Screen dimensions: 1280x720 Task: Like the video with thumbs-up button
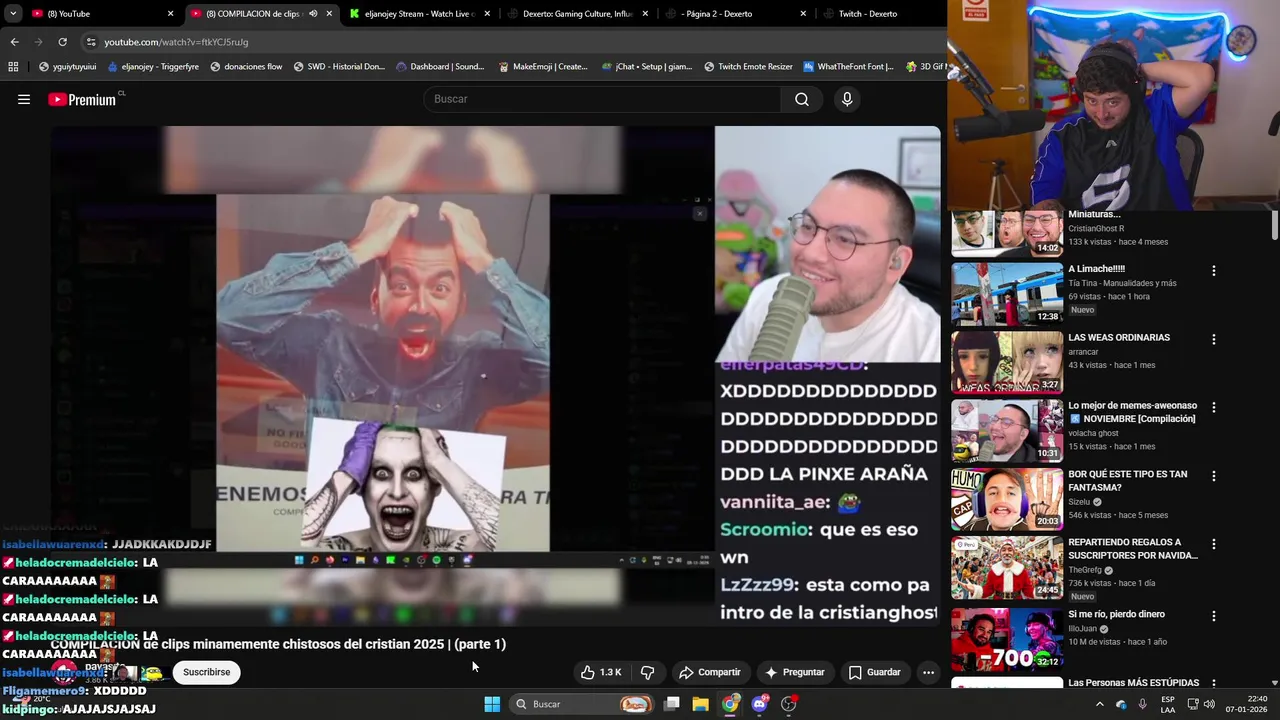[601, 672]
